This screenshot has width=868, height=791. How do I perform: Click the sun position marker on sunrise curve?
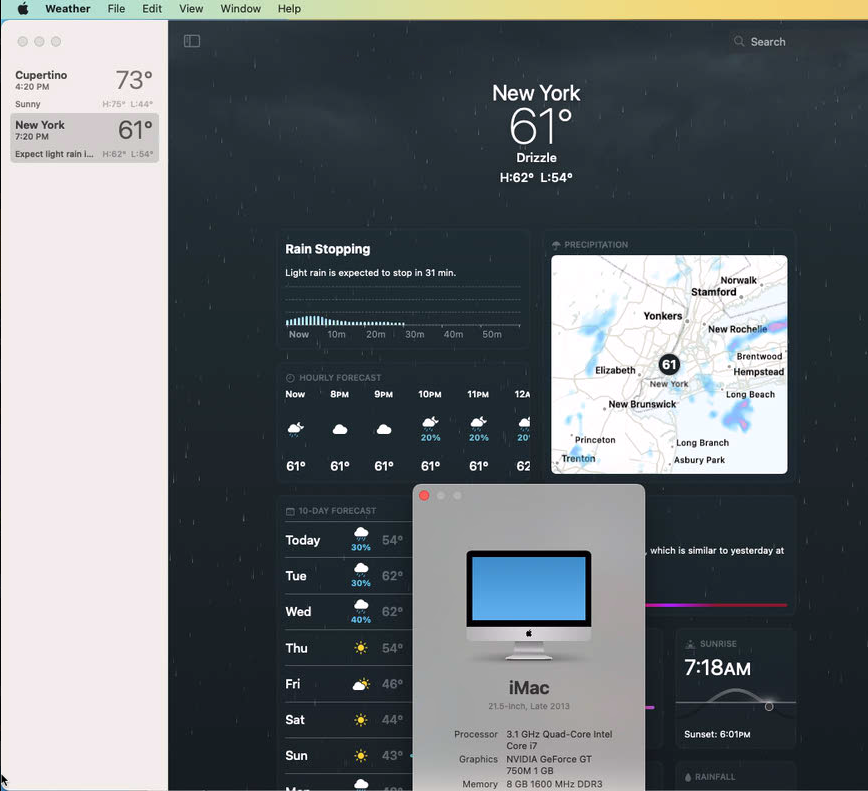pos(769,706)
